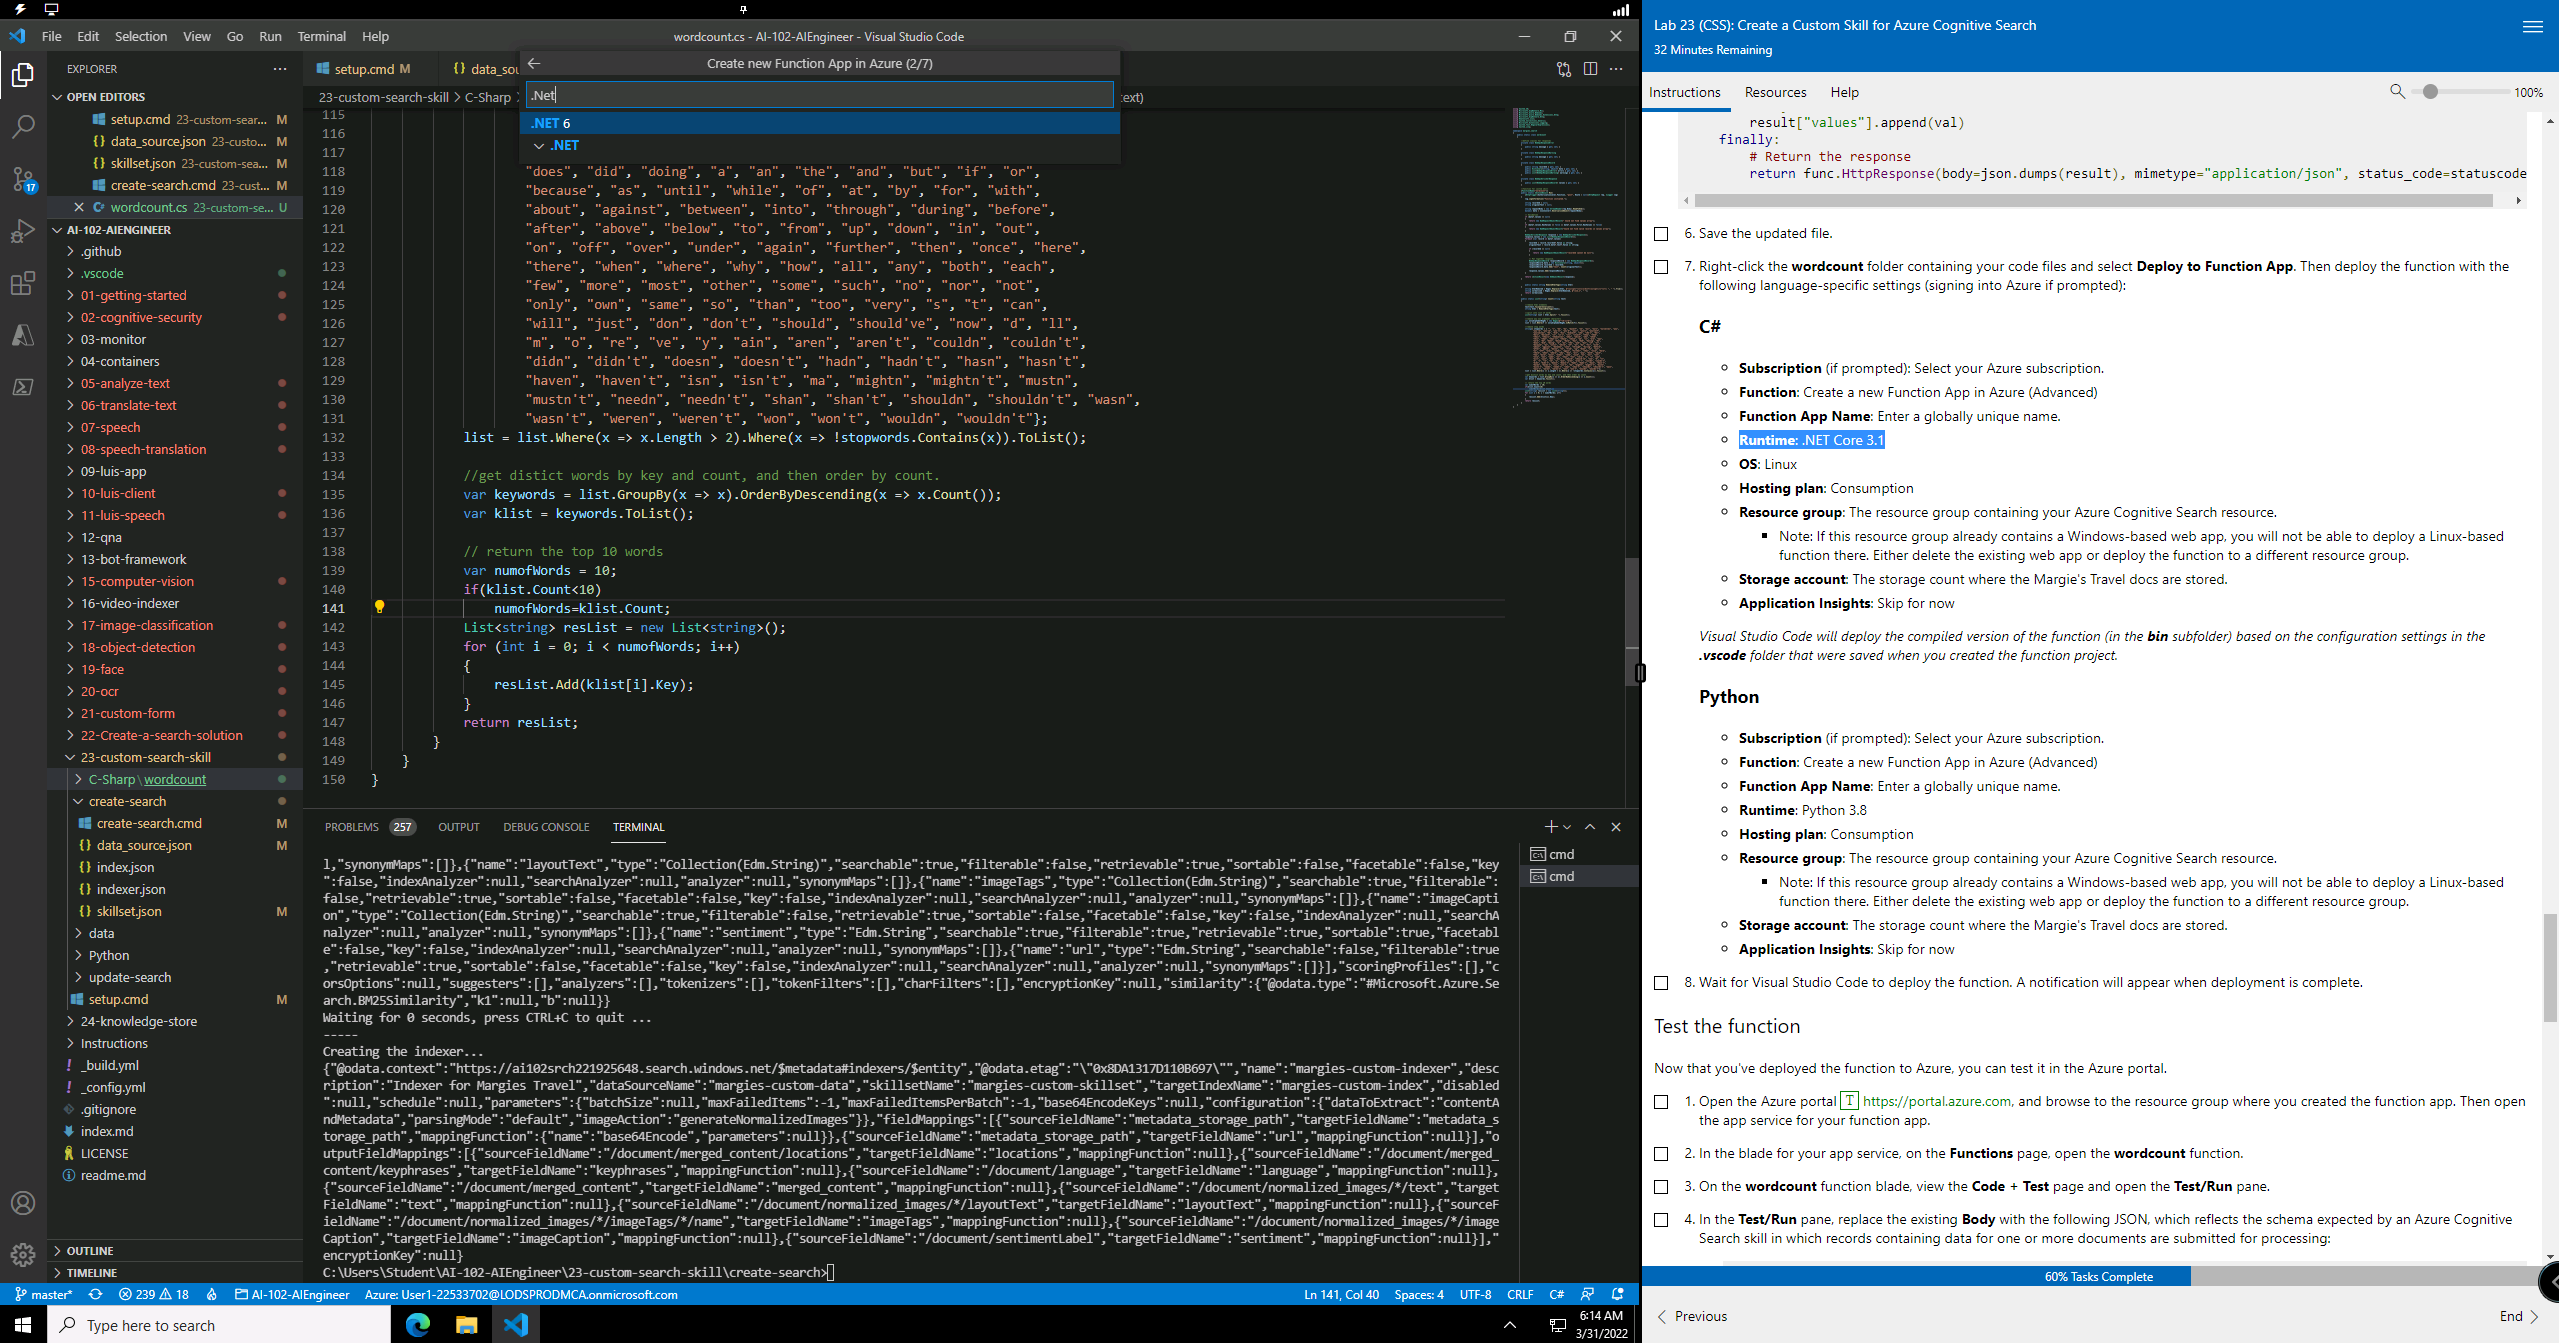Viewport: 2559px width, 1343px height.
Task: Open the Extensions view
Action: coord(22,283)
